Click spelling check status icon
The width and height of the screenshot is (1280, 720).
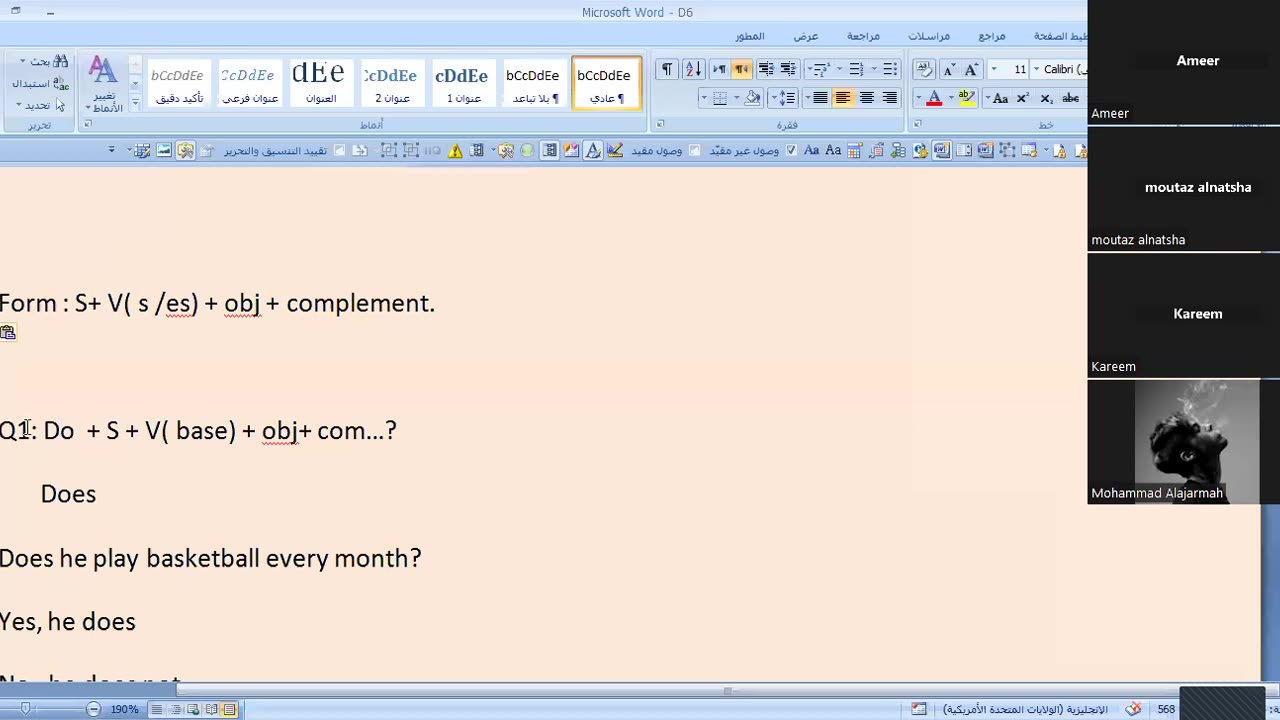[x=1133, y=709]
